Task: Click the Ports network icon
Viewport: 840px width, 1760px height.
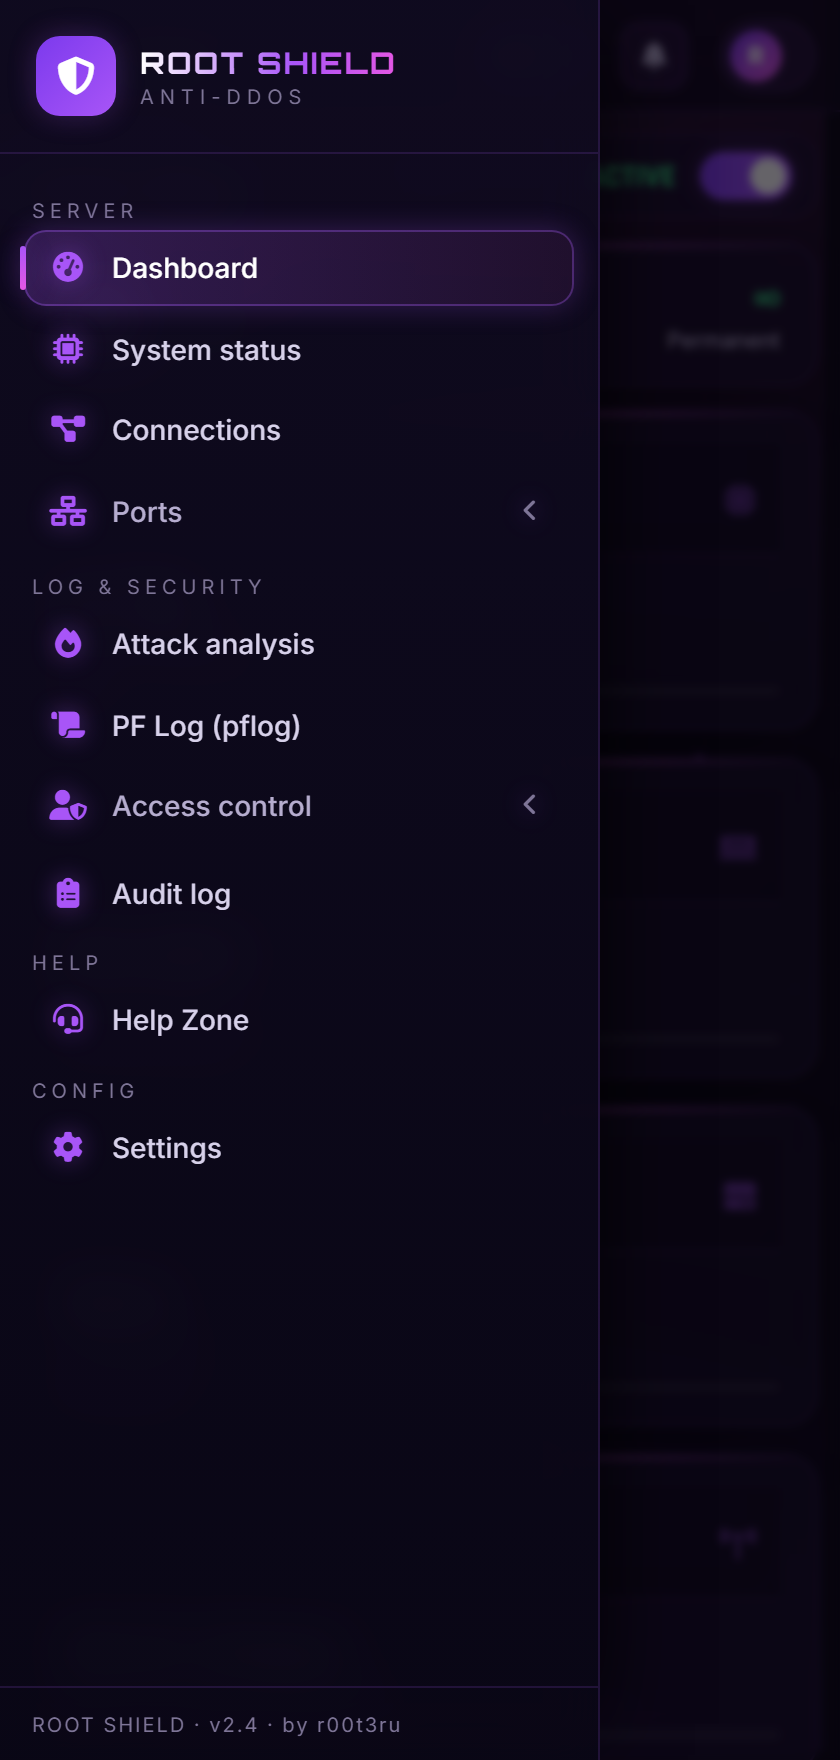Action: [68, 511]
